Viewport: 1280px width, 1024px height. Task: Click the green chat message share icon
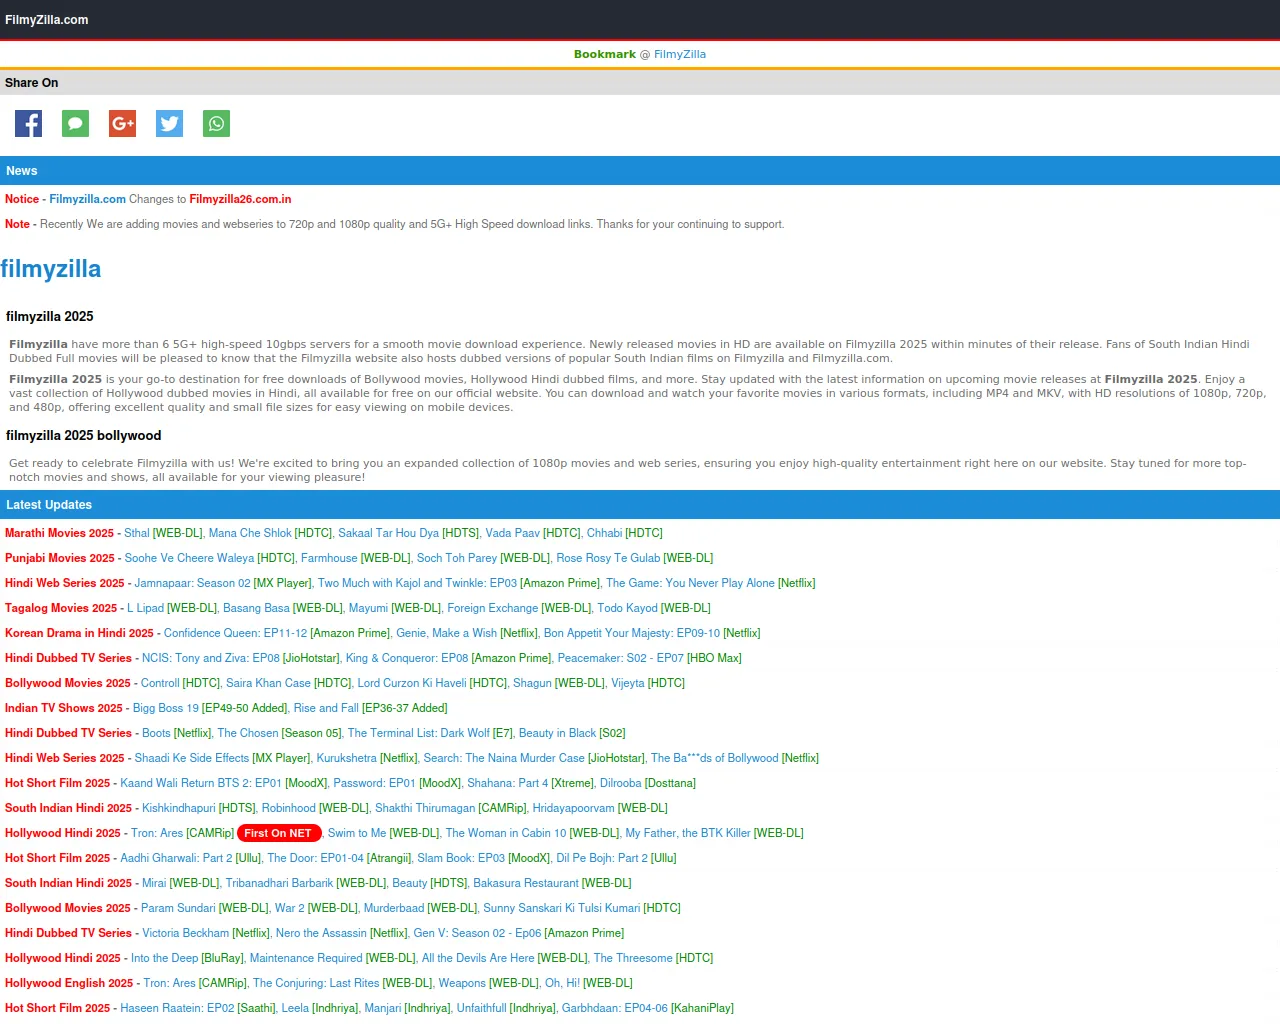pyautogui.click(x=75, y=123)
